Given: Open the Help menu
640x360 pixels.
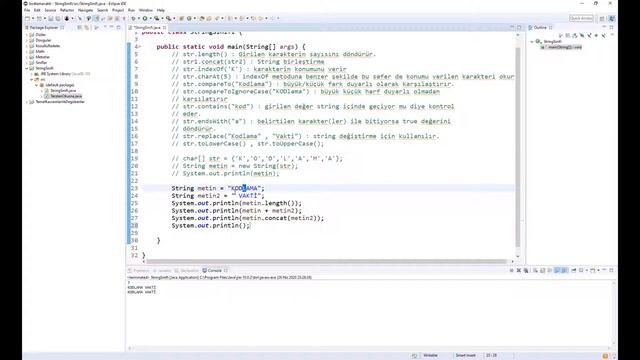Looking at the screenshot, I should (161, 10).
